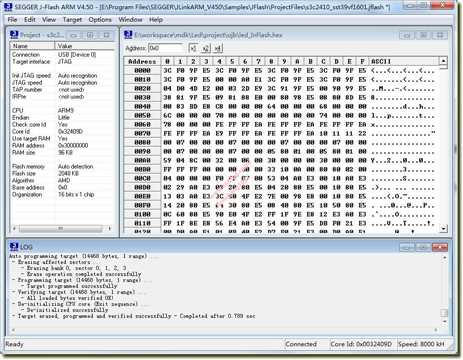Select the Endian row
Viewport: 463px width, 360px height.
pos(62,117)
